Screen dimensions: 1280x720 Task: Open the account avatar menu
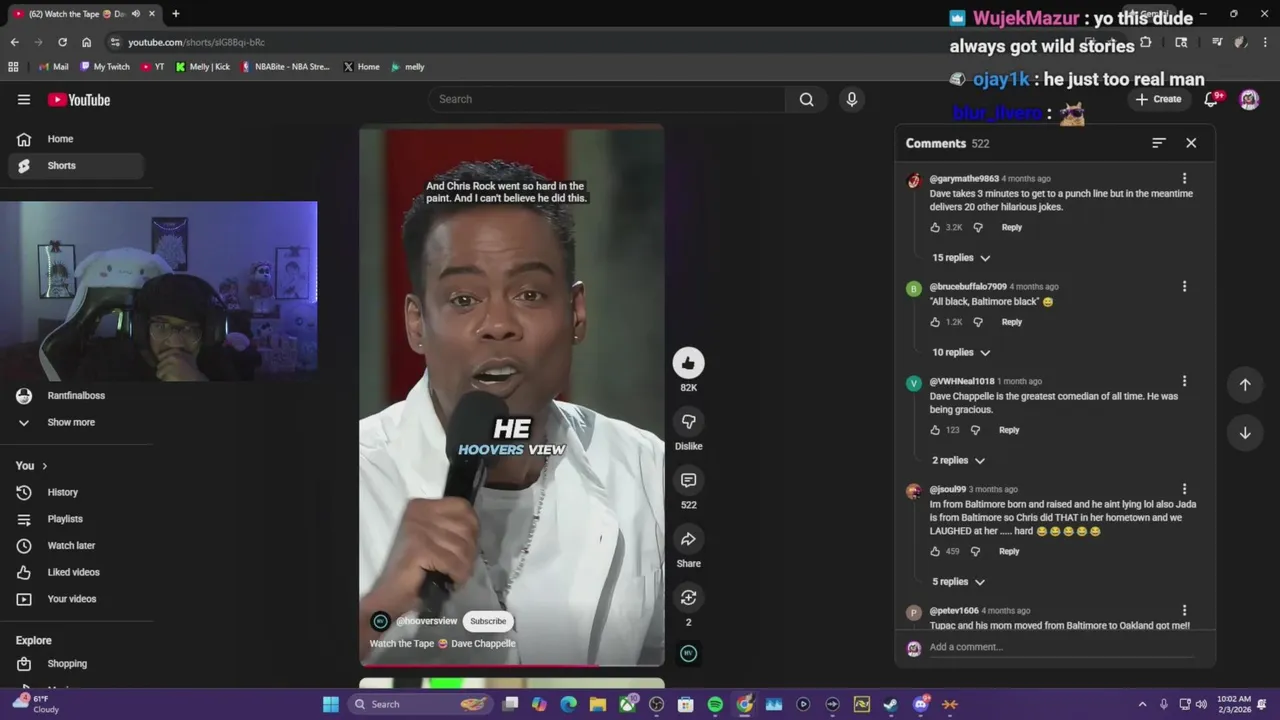pyautogui.click(x=1249, y=99)
